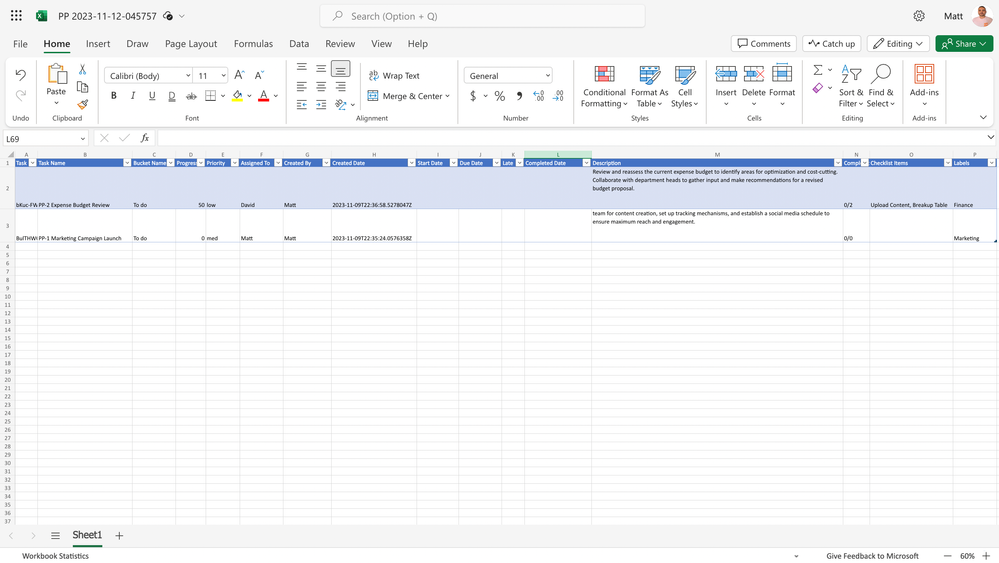Decrease font size with the smaller A icon
The width and height of the screenshot is (999, 563).
[259, 75]
